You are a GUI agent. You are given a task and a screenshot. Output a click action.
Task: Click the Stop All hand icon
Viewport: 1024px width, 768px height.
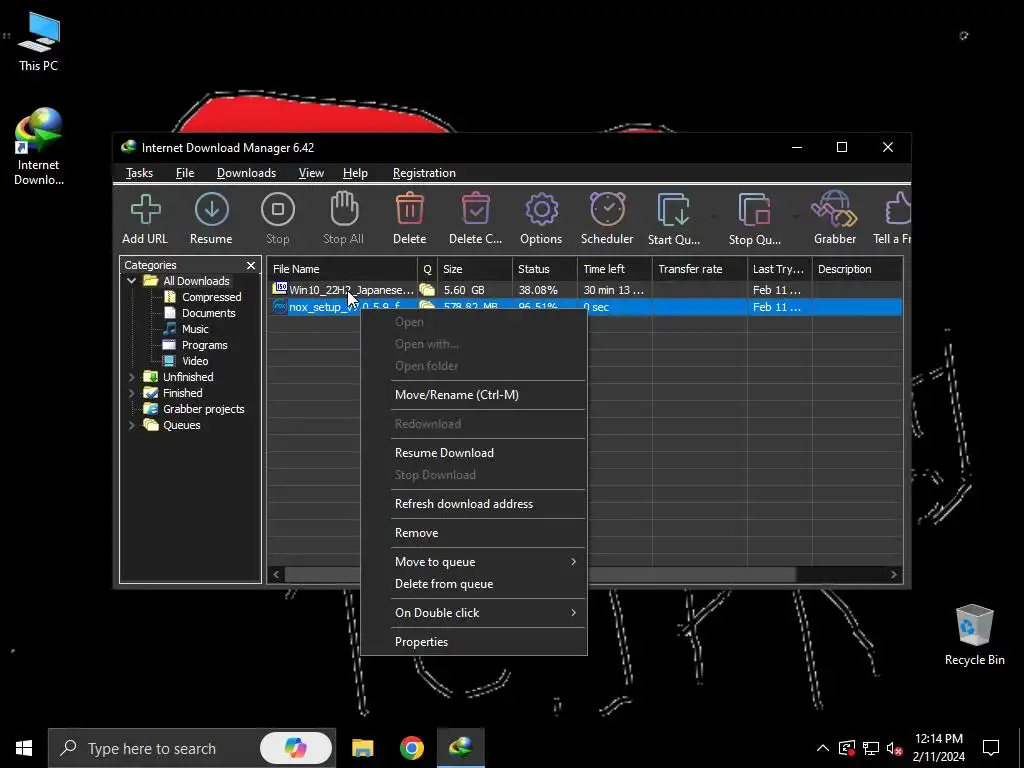coord(344,209)
